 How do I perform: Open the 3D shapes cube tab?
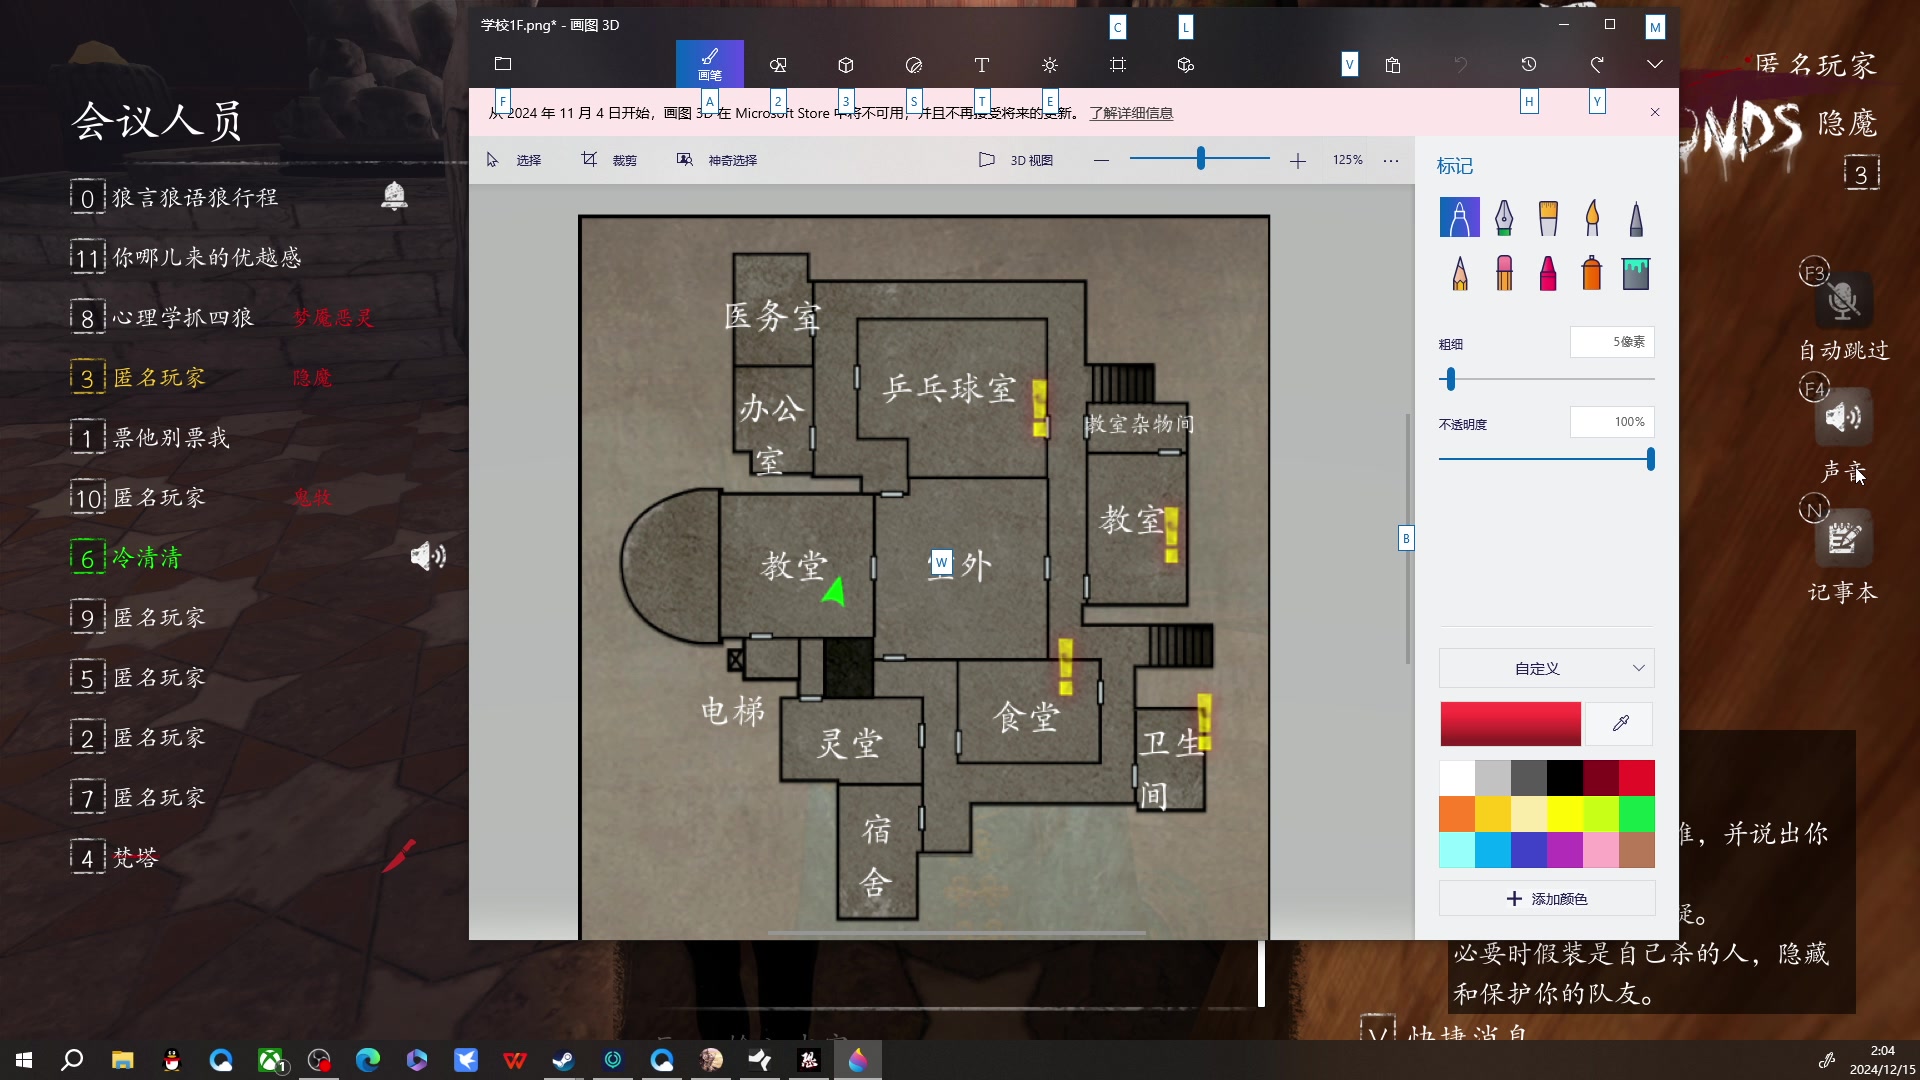(846, 65)
